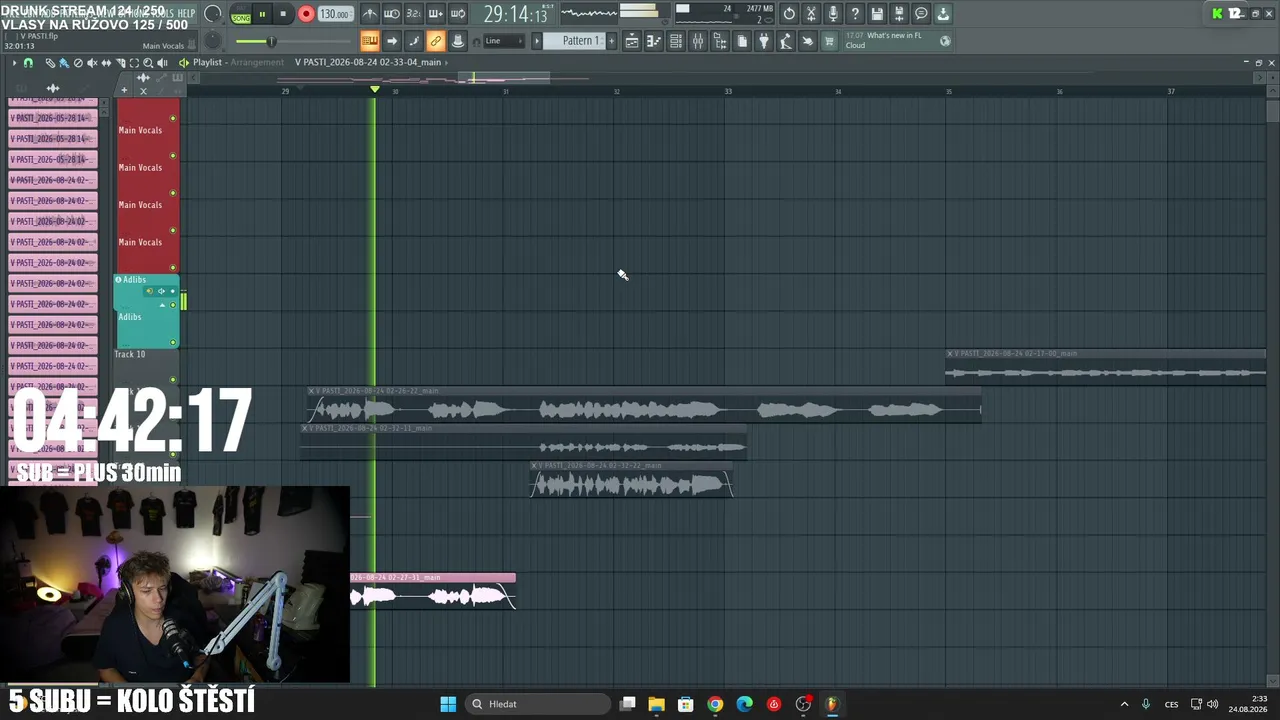
Task: Click the Windows Start button
Action: coord(448,704)
